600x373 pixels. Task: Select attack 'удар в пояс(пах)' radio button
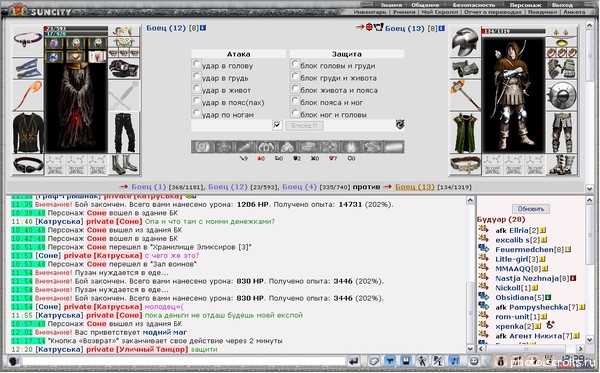(197, 101)
